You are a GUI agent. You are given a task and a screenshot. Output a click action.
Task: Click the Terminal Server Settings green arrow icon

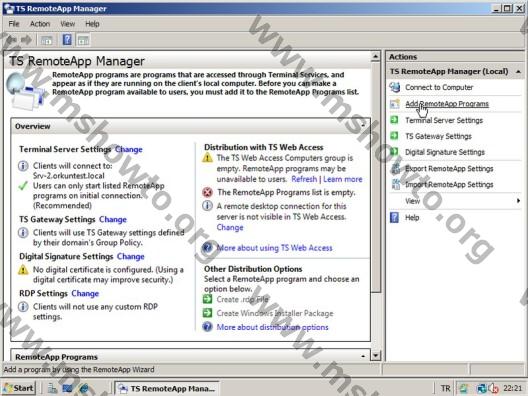tap(394, 120)
